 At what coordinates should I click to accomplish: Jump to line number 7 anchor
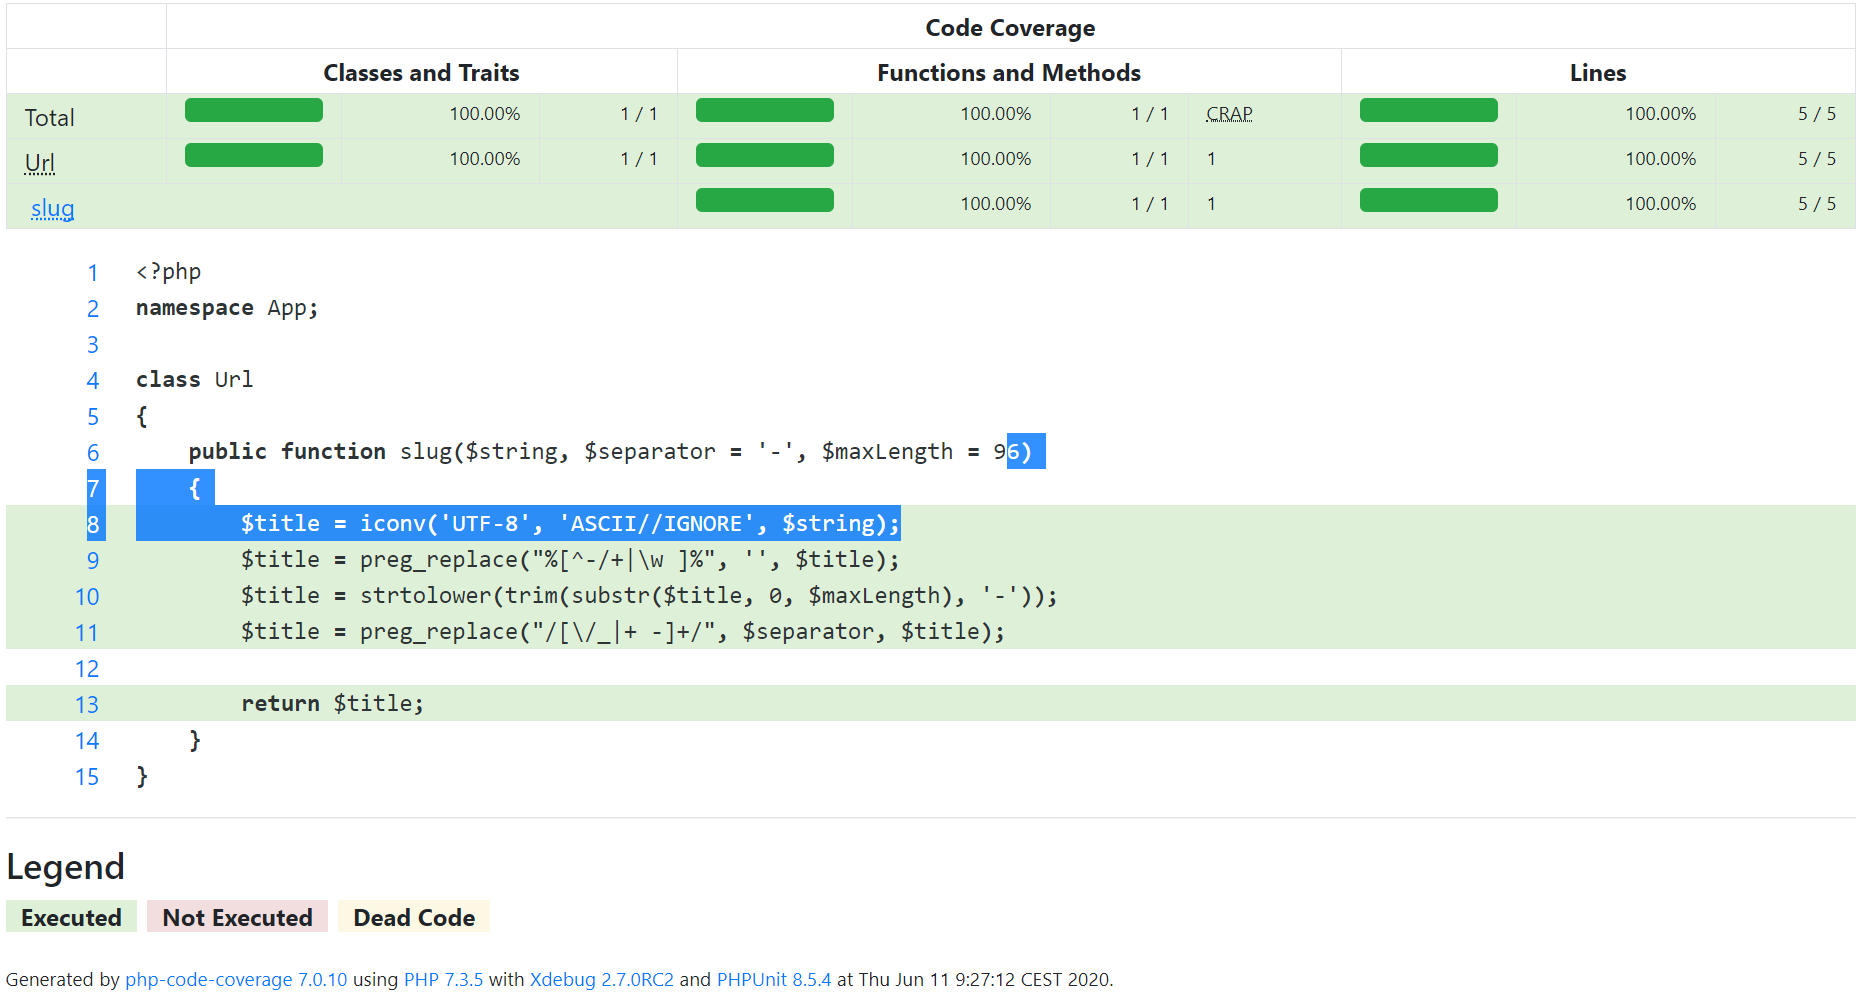pos(93,489)
